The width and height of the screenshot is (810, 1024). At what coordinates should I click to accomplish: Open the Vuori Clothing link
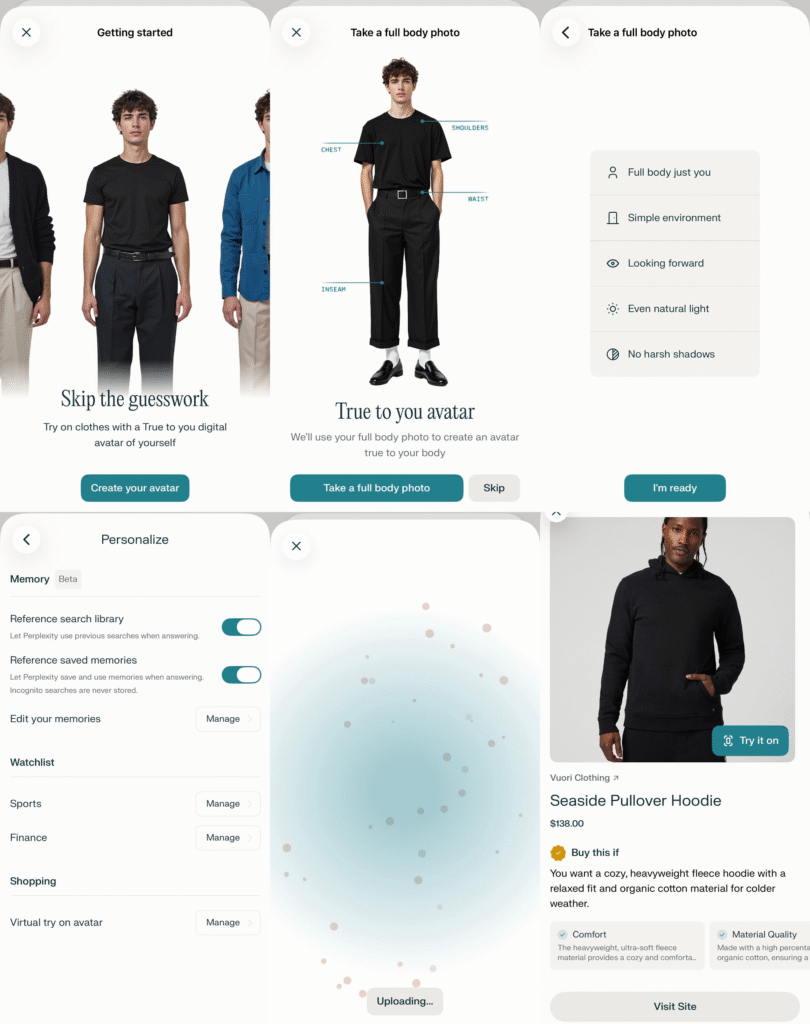[584, 778]
